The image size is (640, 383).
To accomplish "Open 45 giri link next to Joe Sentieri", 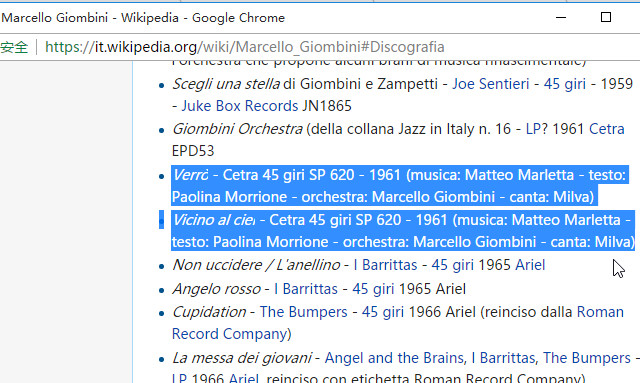I will tap(564, 84).
